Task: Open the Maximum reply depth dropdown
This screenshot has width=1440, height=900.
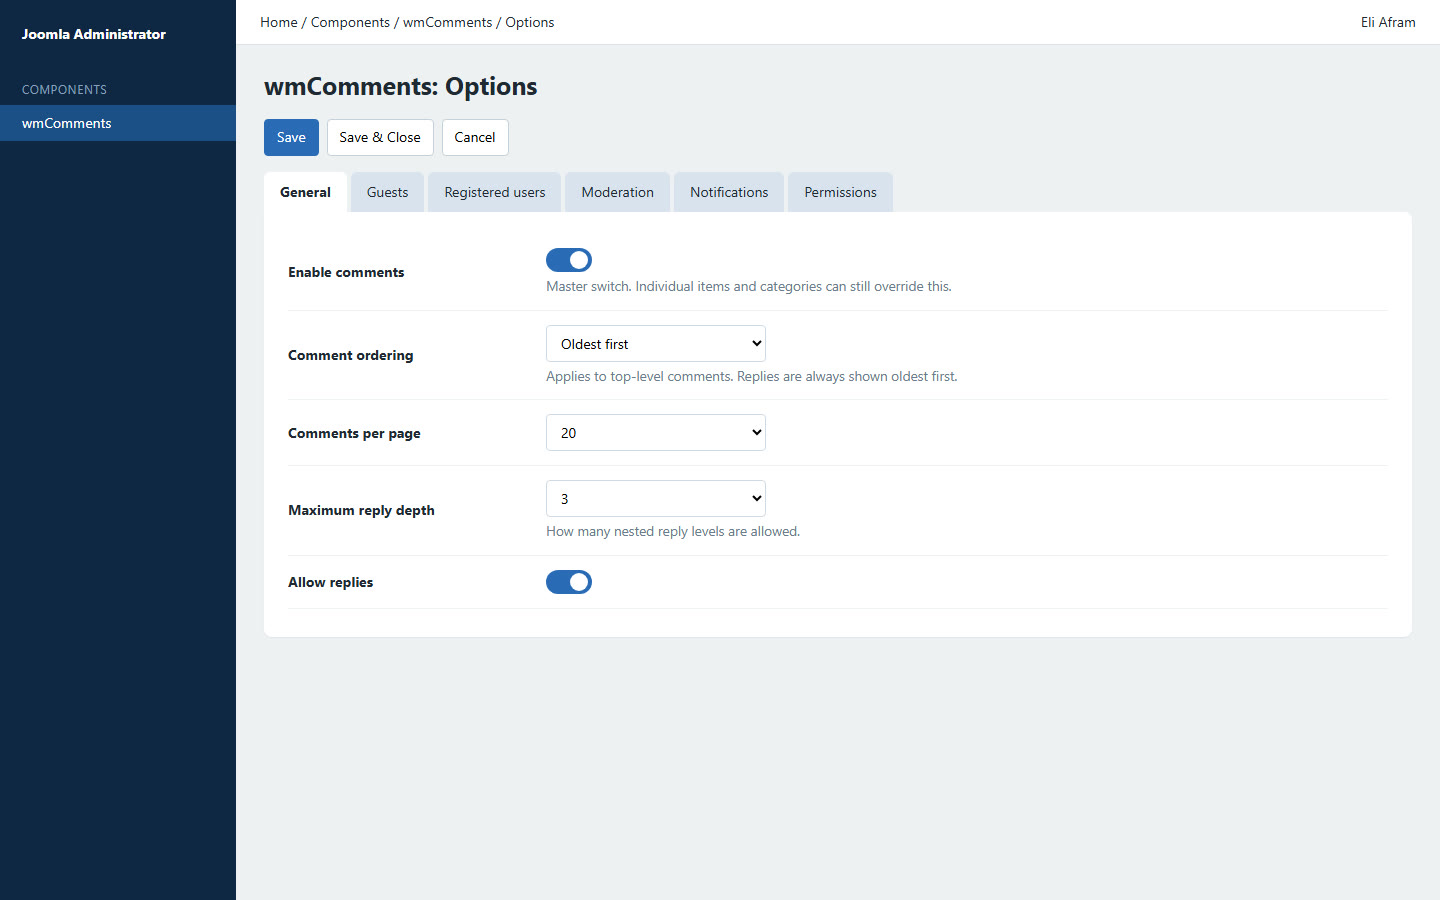Action: [x=656, y=499]
